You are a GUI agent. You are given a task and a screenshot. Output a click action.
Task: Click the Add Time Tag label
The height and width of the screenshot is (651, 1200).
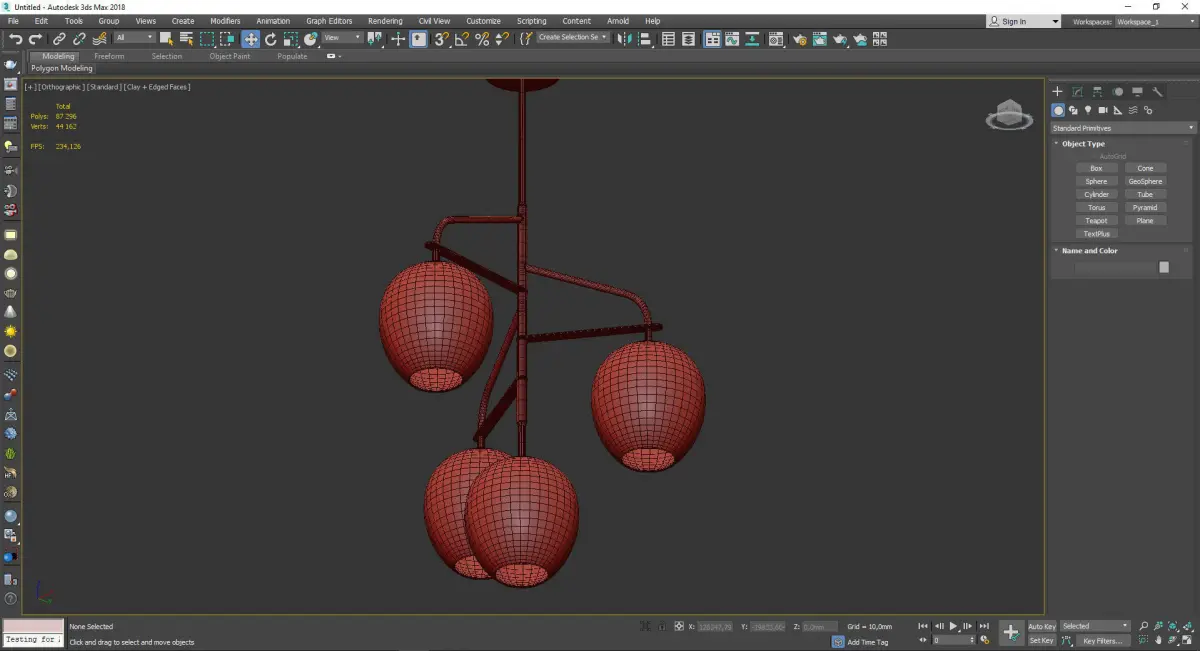point(868,642)
